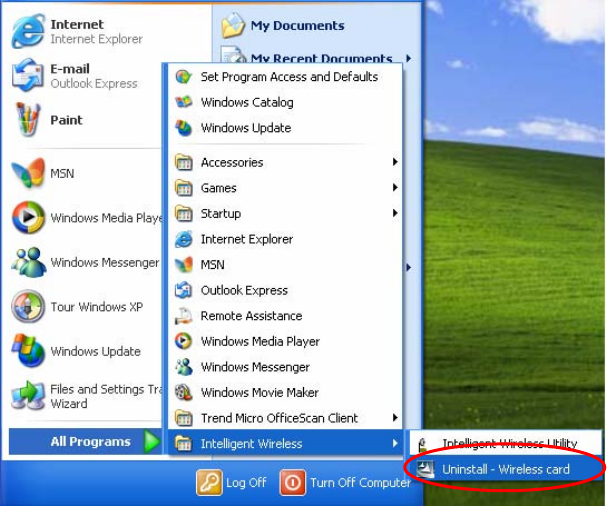Viewport: 607px width, 506px height.
Task: Expand the Intelligent Wireless submenu arrow
Action: pos(395,443)
